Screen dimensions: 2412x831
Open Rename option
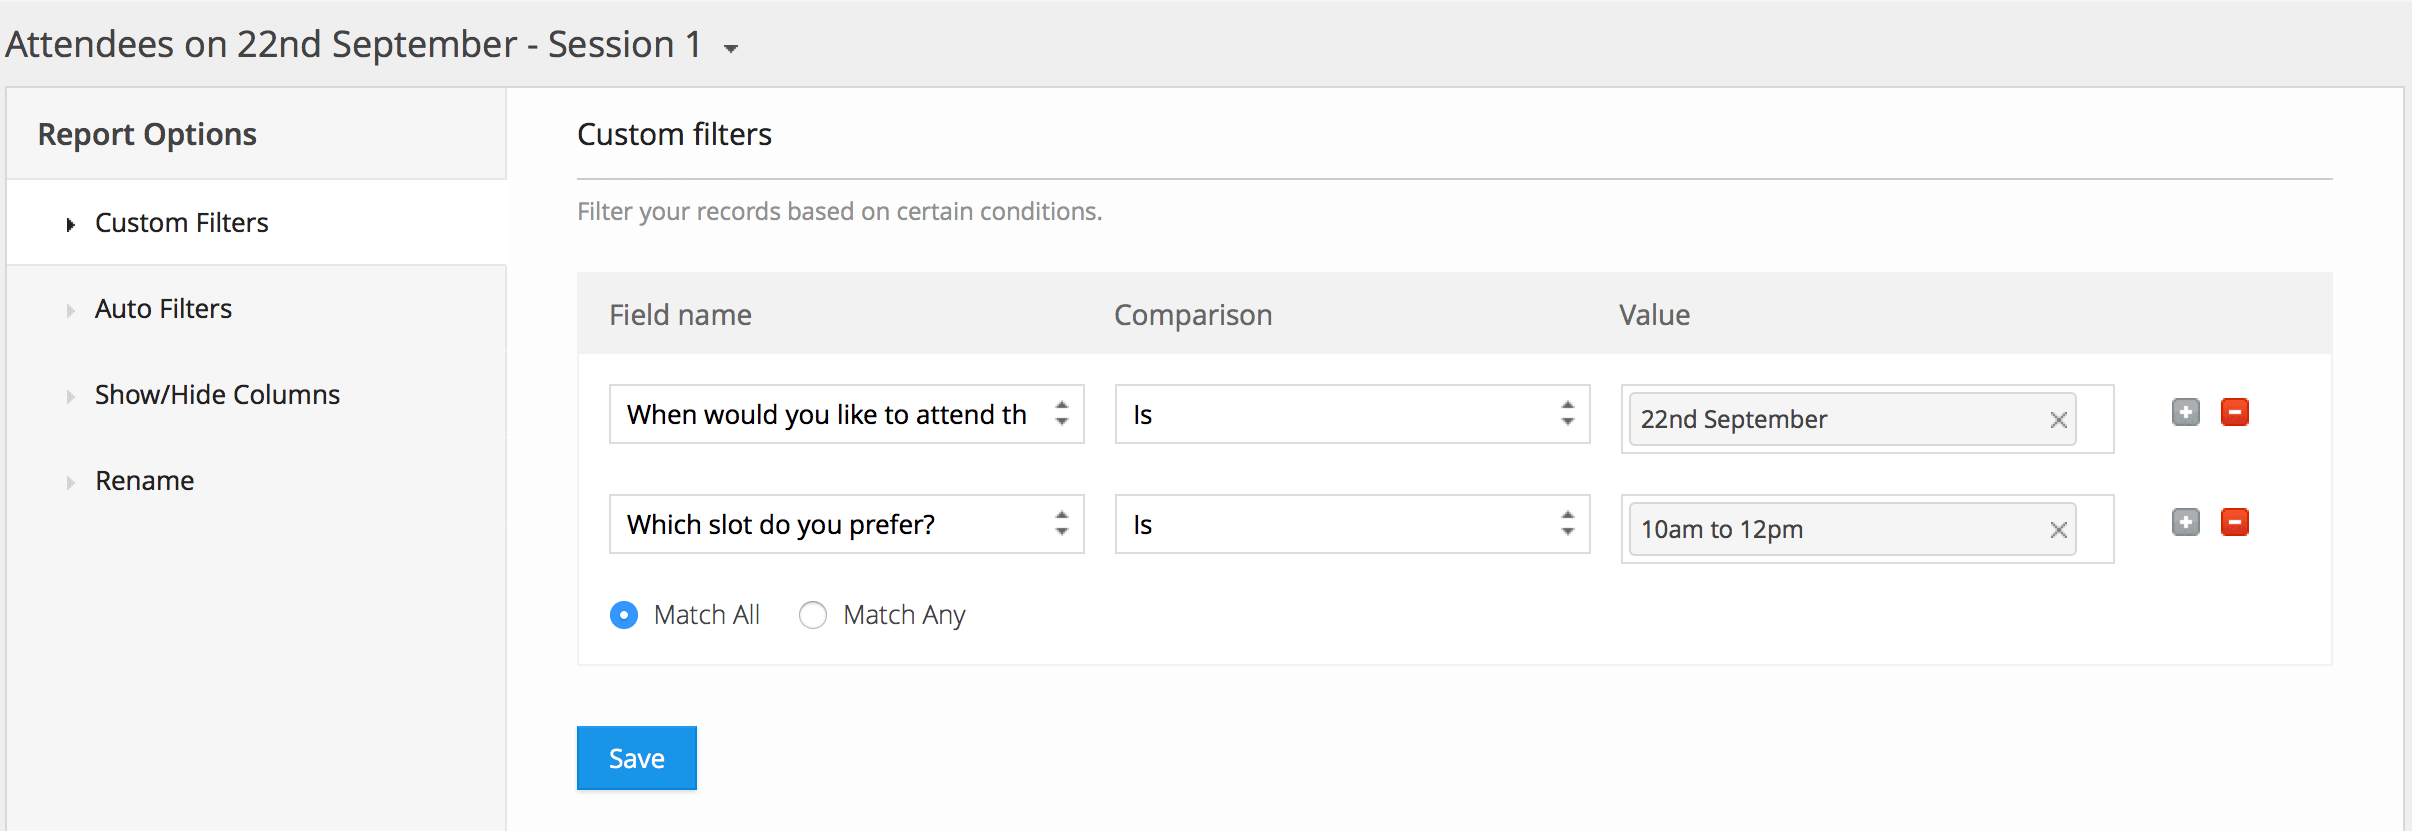(144, 481)
